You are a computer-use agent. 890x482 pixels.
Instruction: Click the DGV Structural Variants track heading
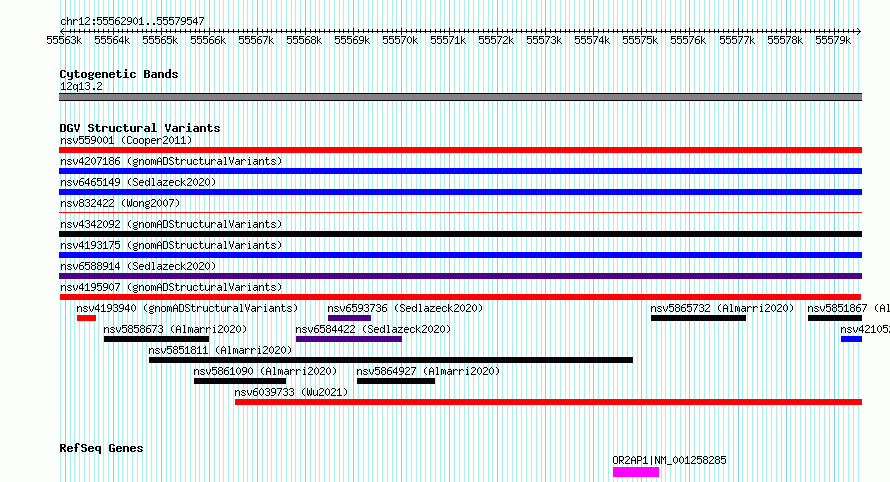pyautogui.click(x=140, y=128)
